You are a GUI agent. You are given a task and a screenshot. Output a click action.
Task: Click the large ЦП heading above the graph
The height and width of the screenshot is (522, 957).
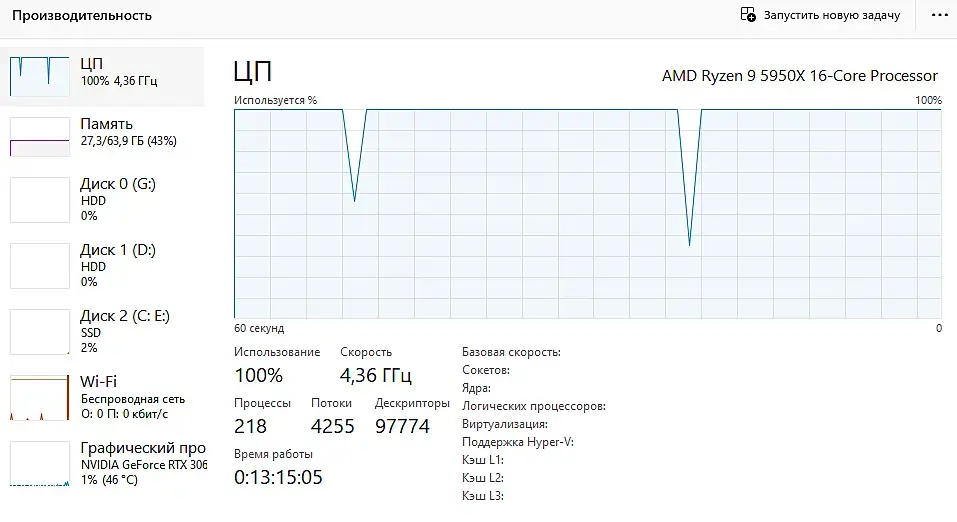point(253,72)
